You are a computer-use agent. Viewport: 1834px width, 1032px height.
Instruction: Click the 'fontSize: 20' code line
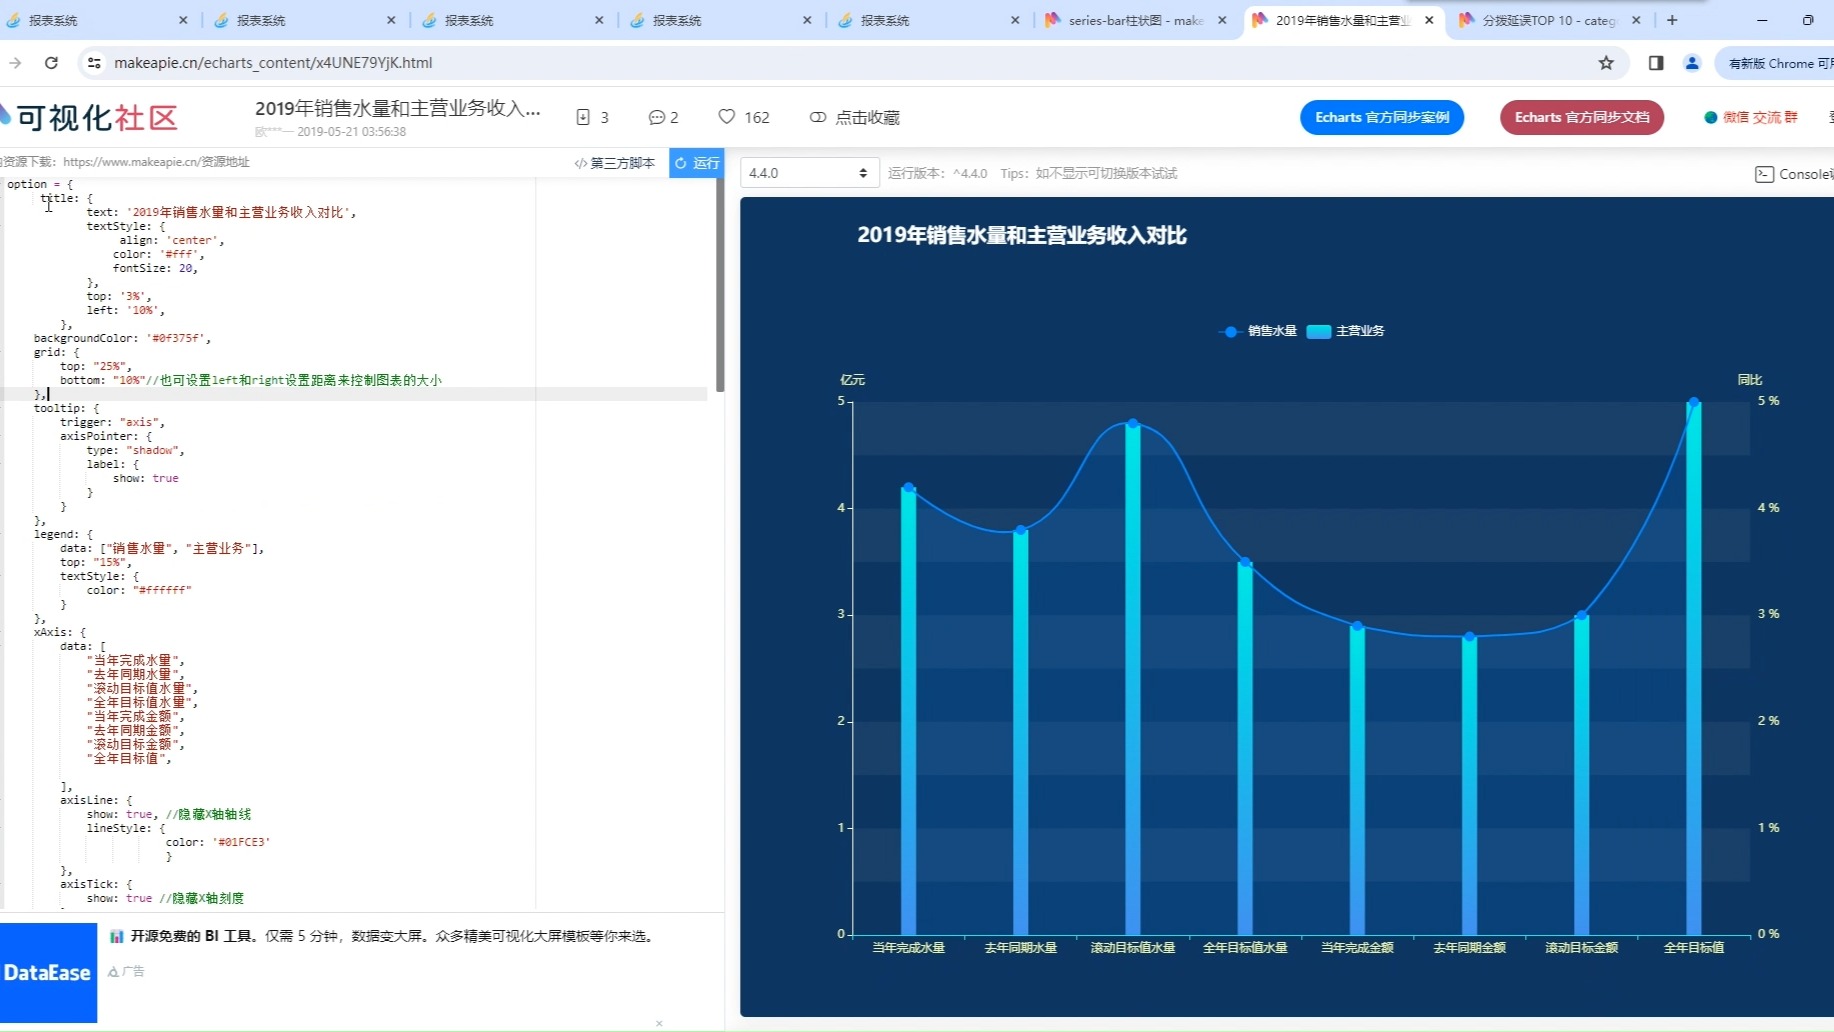pos(155,268)
